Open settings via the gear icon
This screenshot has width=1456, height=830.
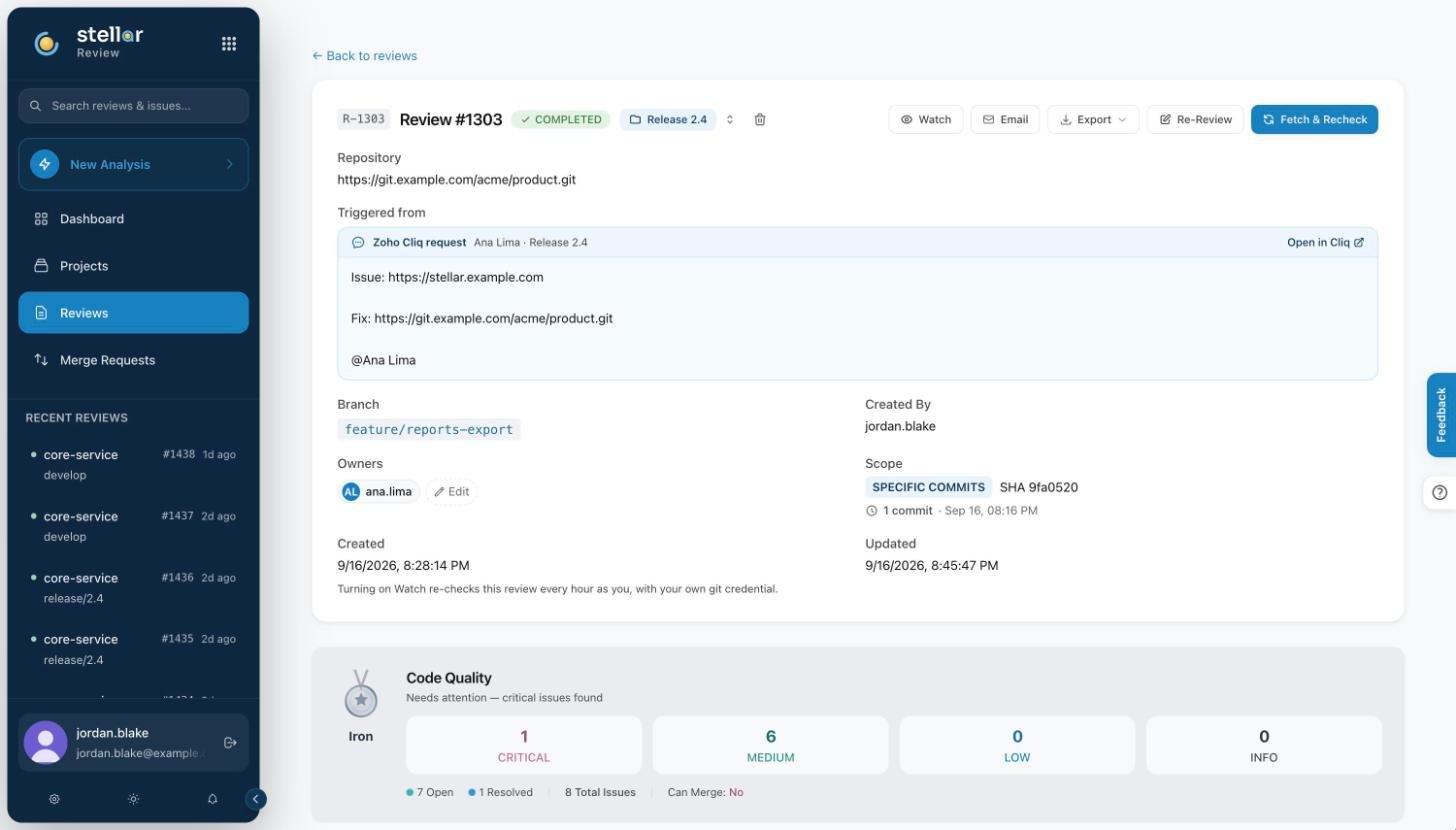(x=54, y=799)
